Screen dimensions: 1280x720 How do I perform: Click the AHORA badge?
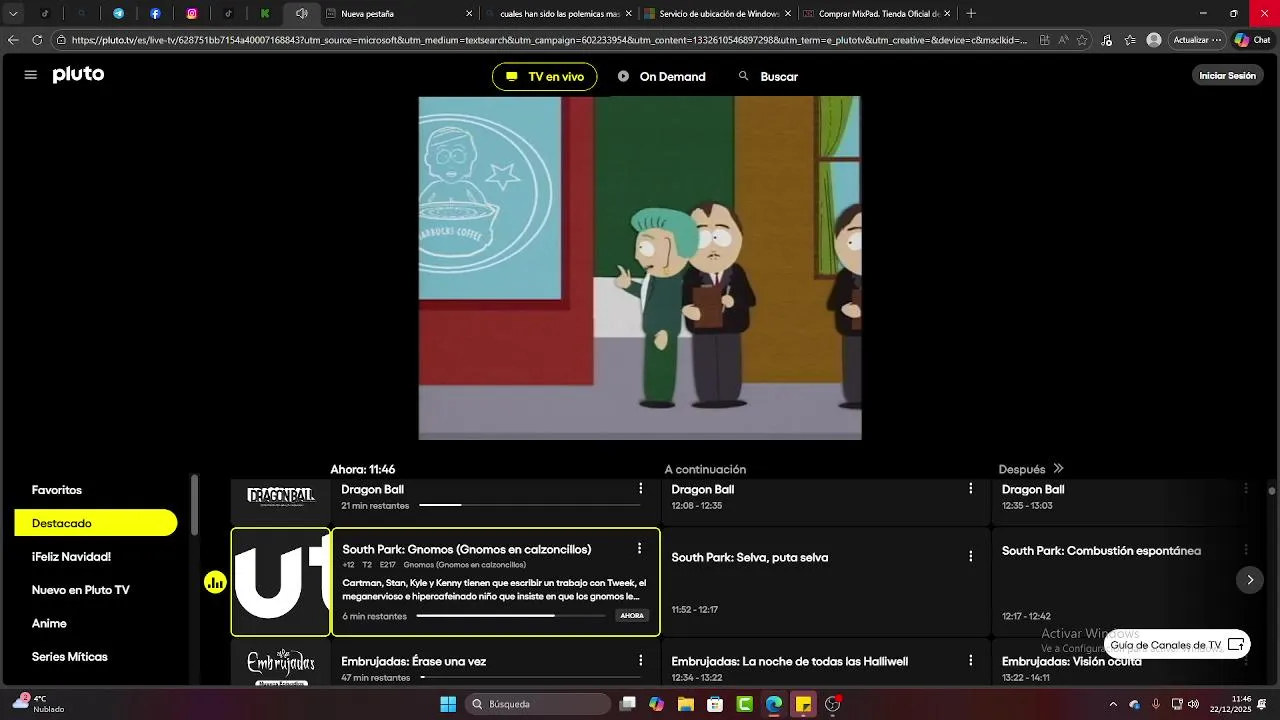(632, 616)
